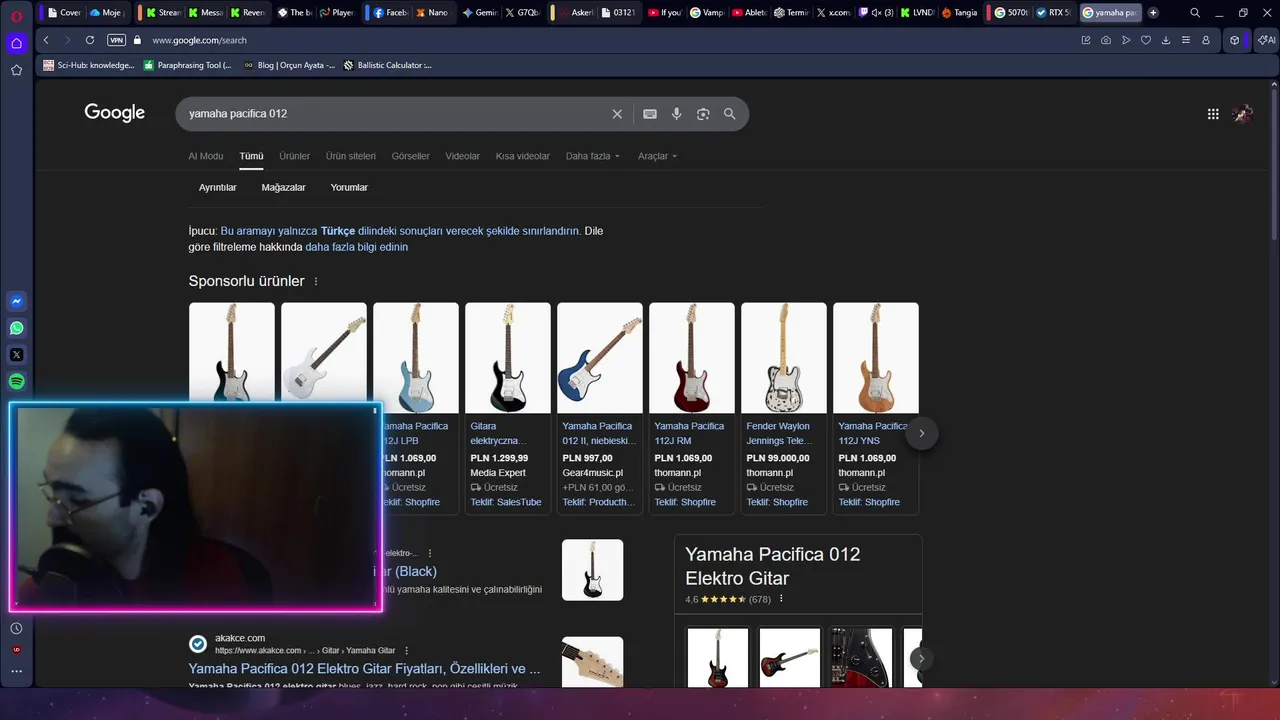Screen dimensions: 1280x720
Task: Open X (Twitter) sidebar panel
Action: 16,354
